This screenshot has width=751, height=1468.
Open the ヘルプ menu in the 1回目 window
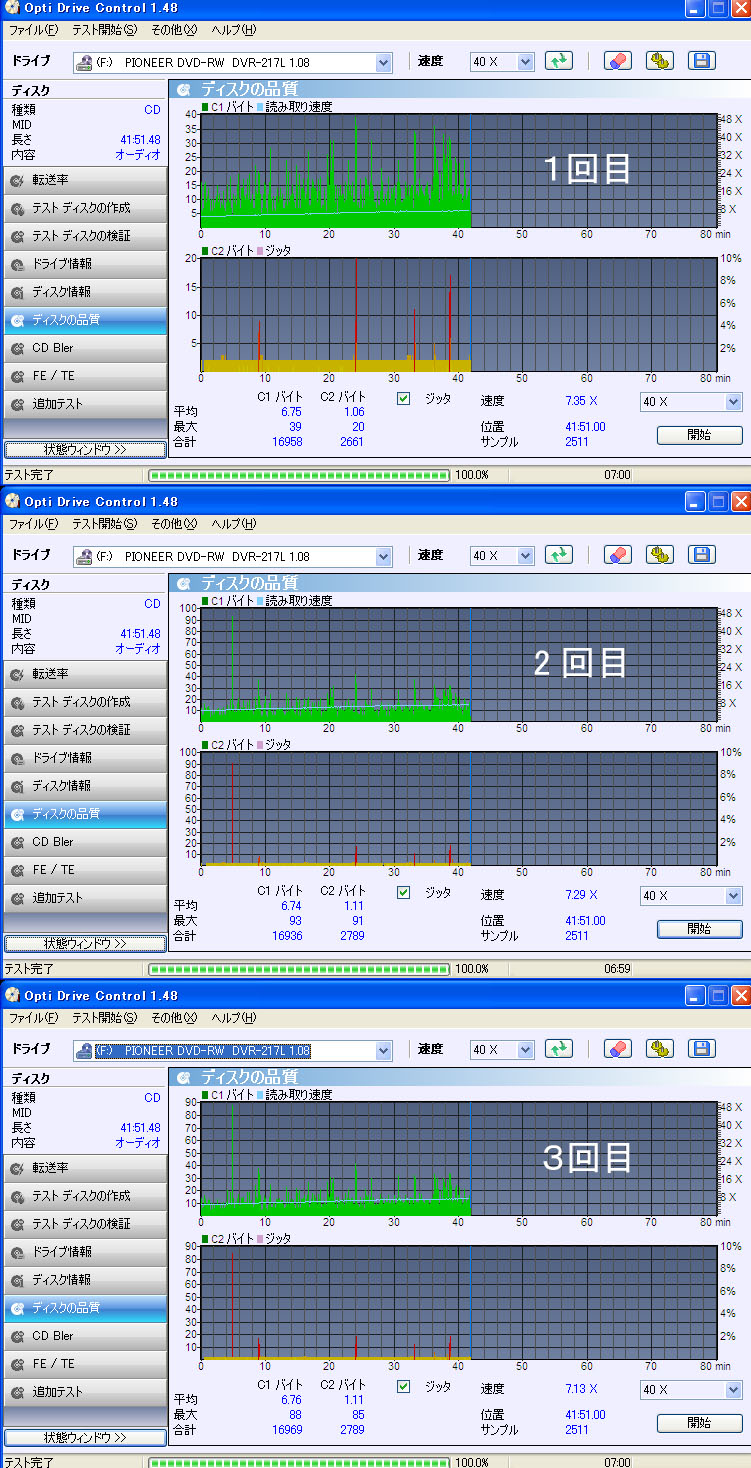[x=234, y=30]
